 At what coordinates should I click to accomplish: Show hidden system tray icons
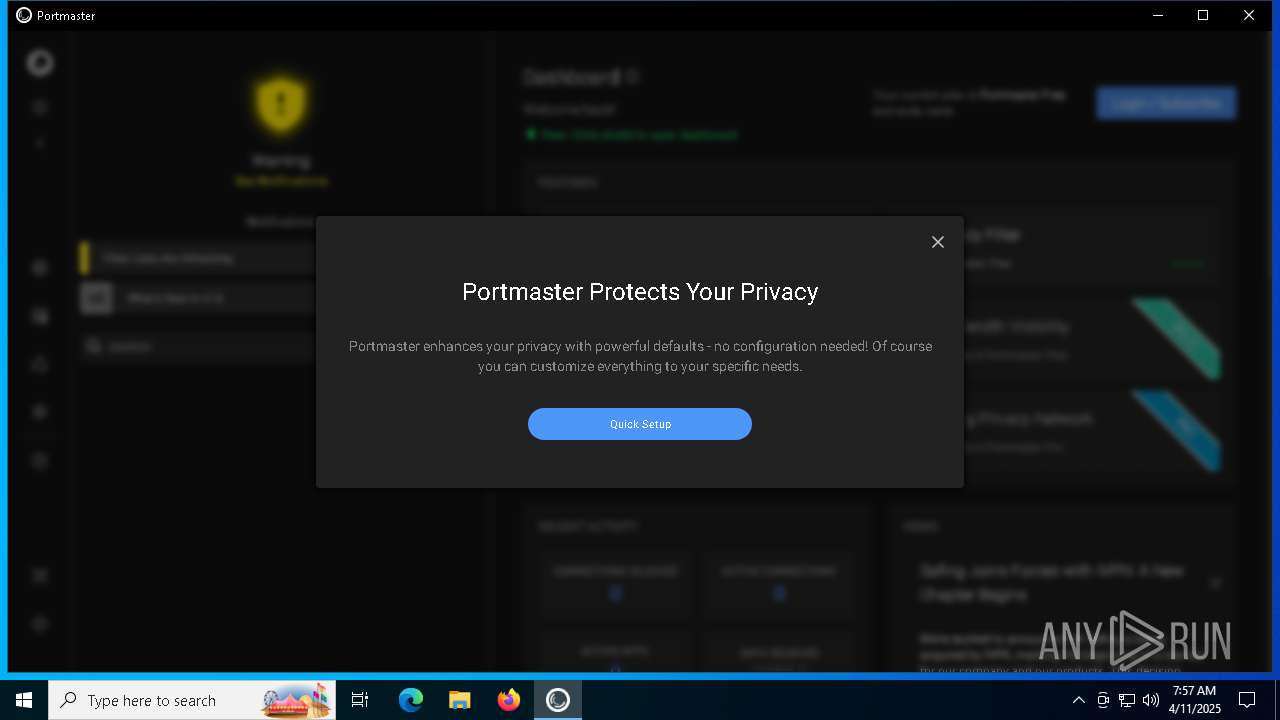pyautogui.click(x=1078, y=700)
